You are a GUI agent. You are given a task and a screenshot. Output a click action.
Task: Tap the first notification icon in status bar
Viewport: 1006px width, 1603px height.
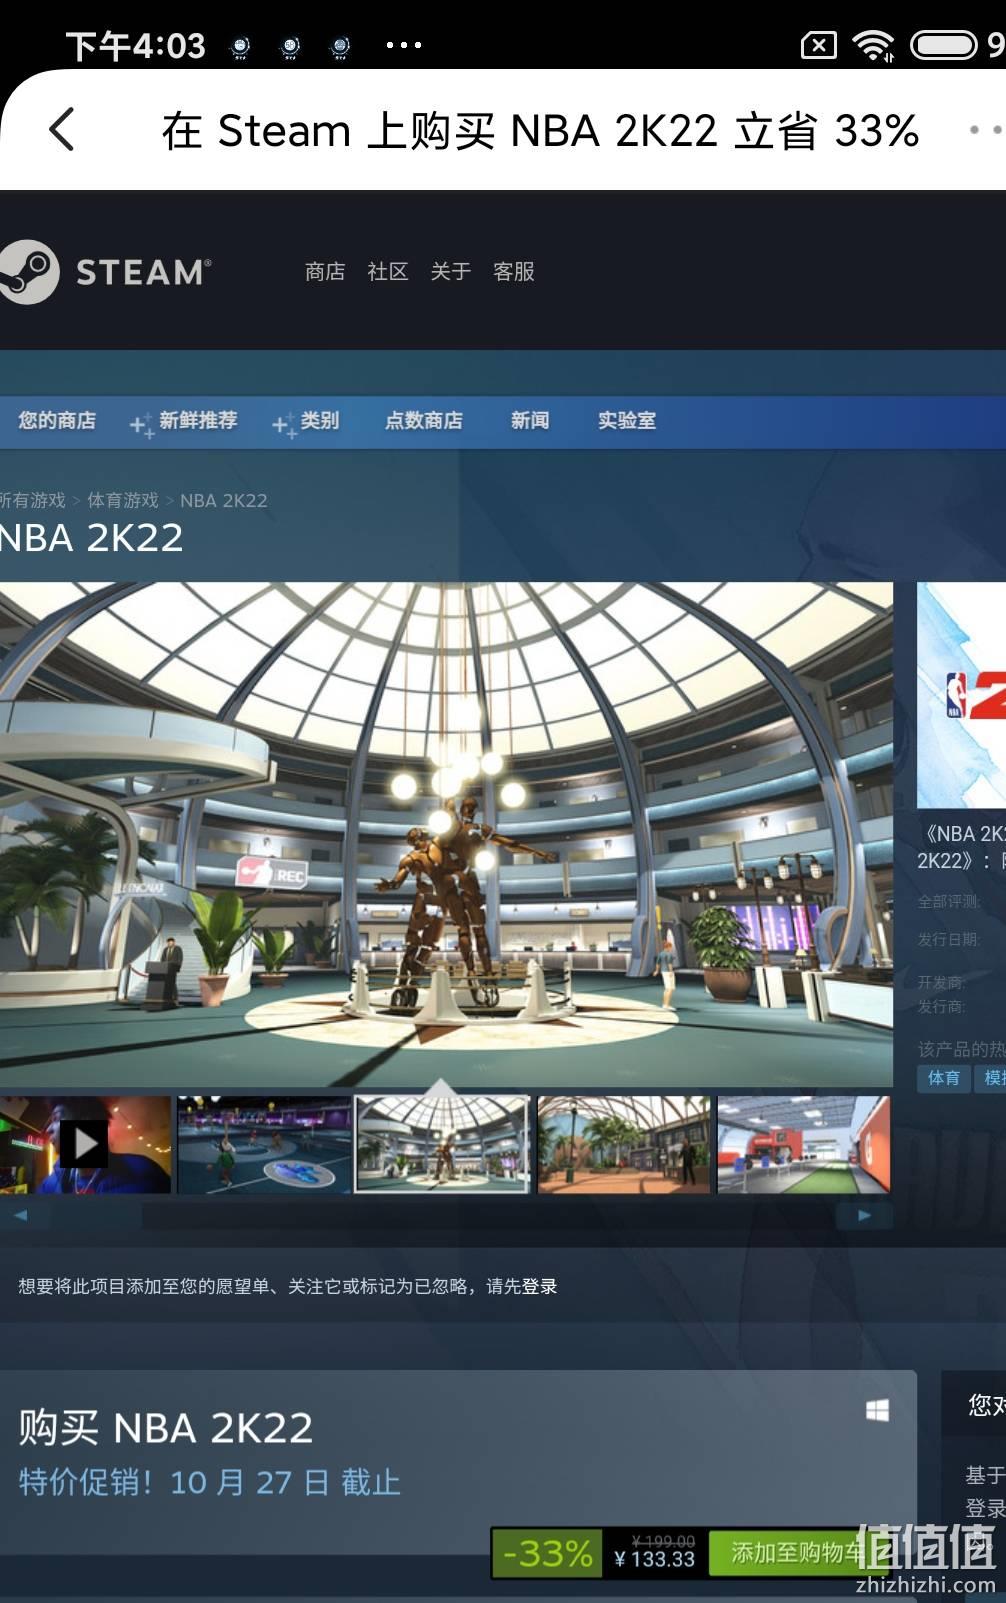click(x=240, y=46)
